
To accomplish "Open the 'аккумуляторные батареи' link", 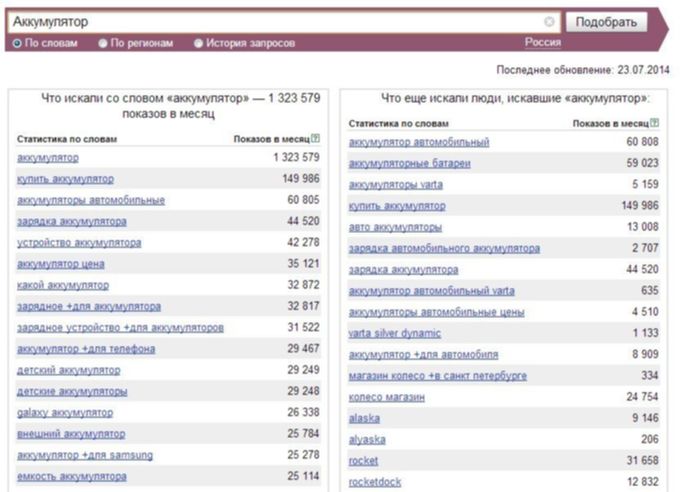I will [409, 163].
